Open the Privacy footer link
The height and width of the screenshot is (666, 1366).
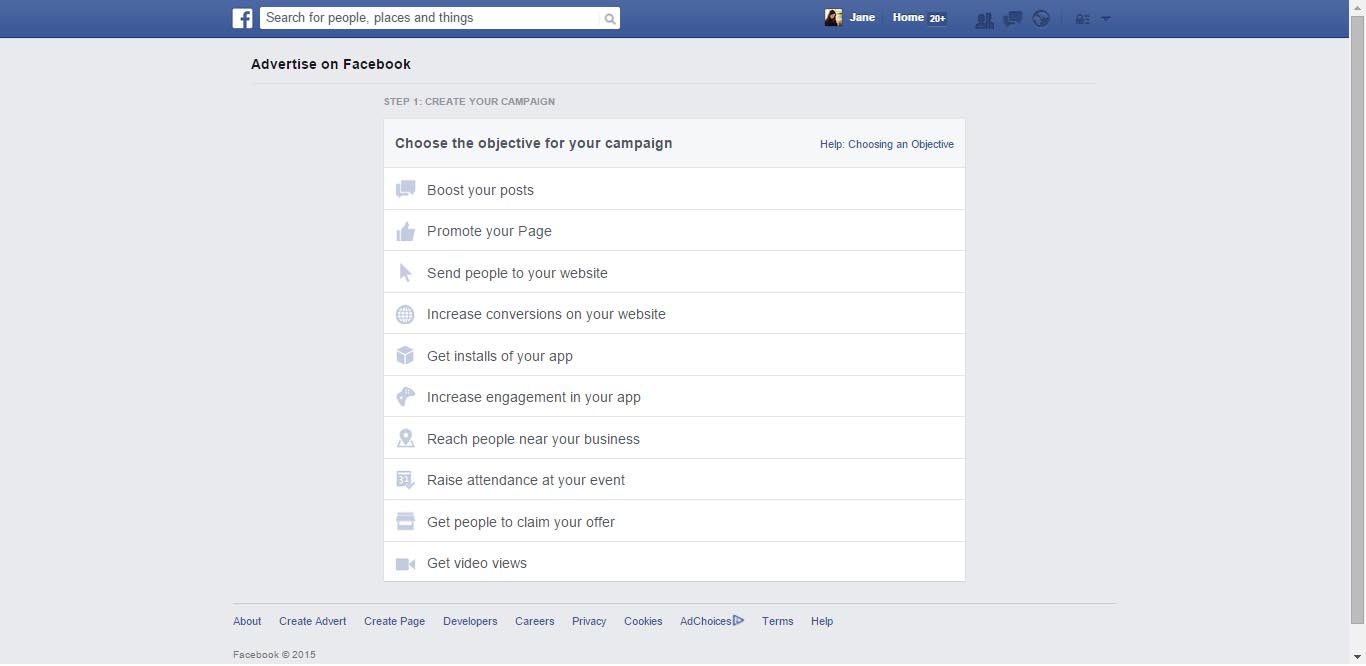tap(589, 621)
